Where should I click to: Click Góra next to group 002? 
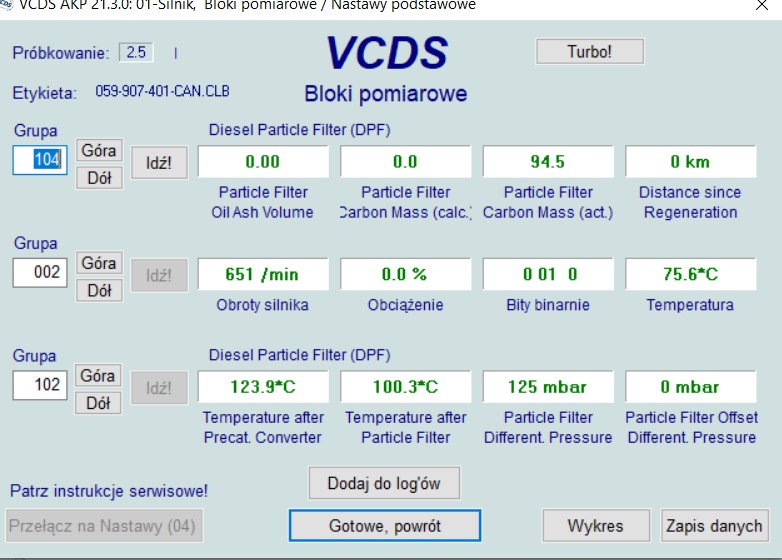(x=99, y=263)
